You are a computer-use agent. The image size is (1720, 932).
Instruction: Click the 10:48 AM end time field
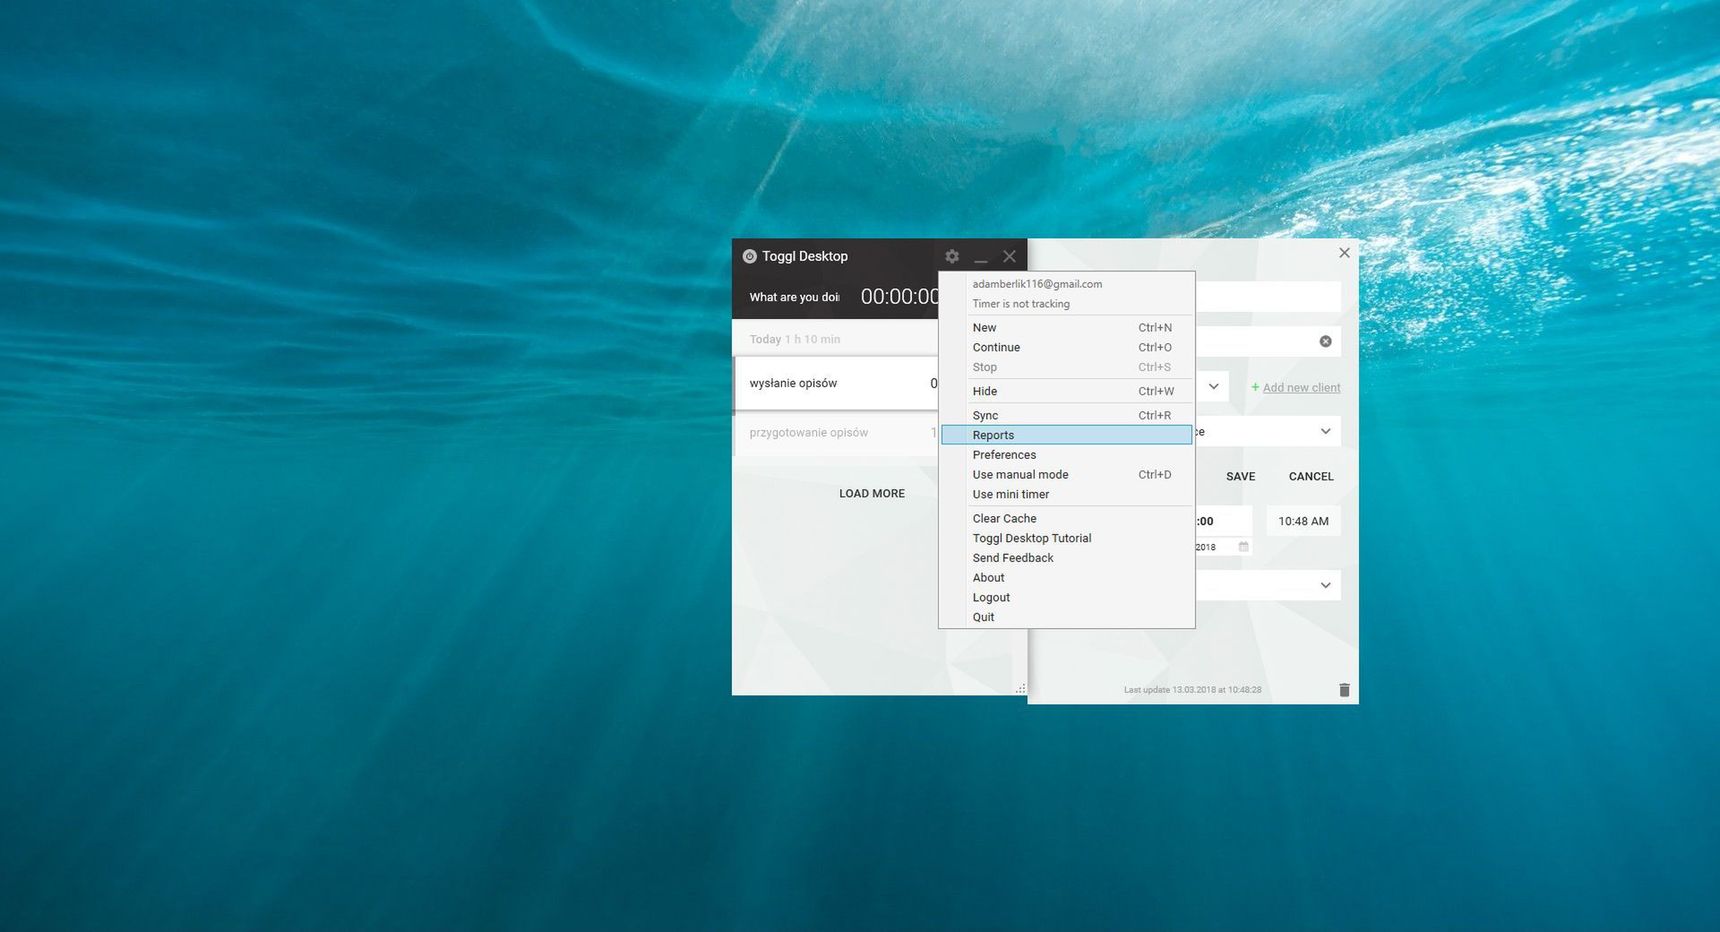1303,521
